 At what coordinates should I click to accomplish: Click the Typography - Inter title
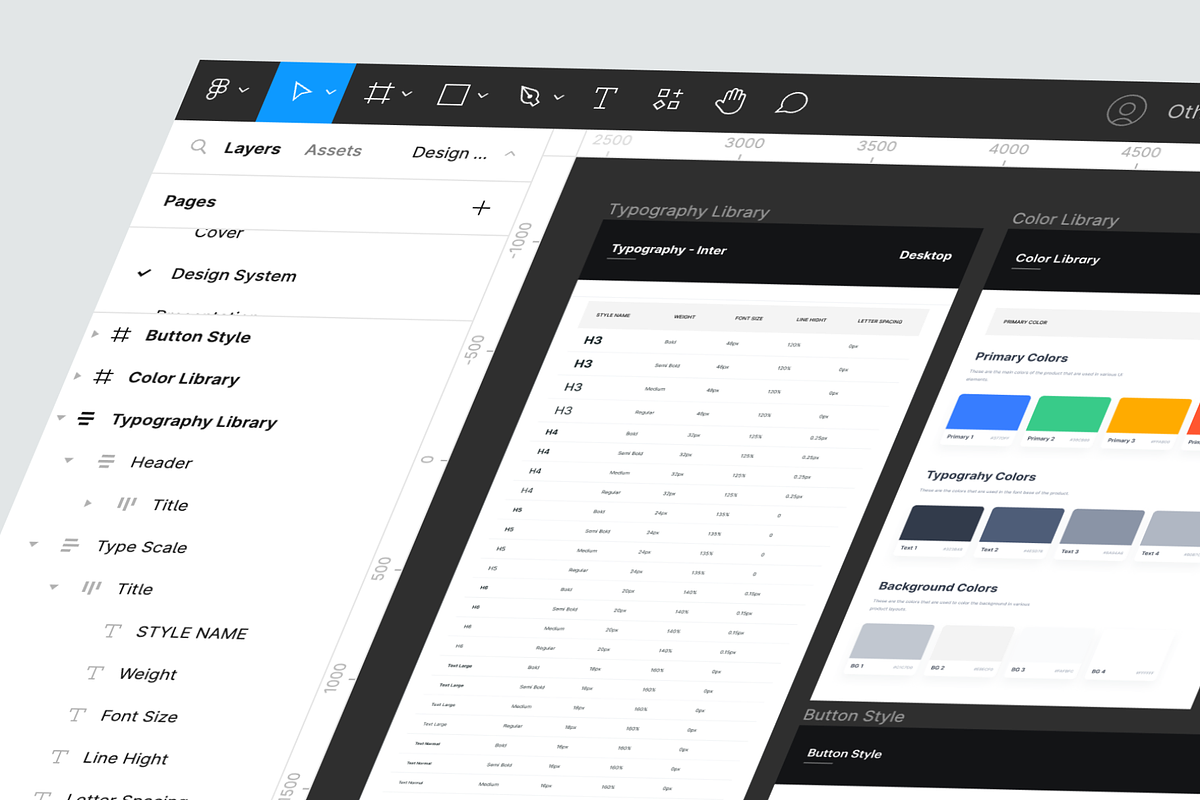pyautogui.click(x=668, y=249)
